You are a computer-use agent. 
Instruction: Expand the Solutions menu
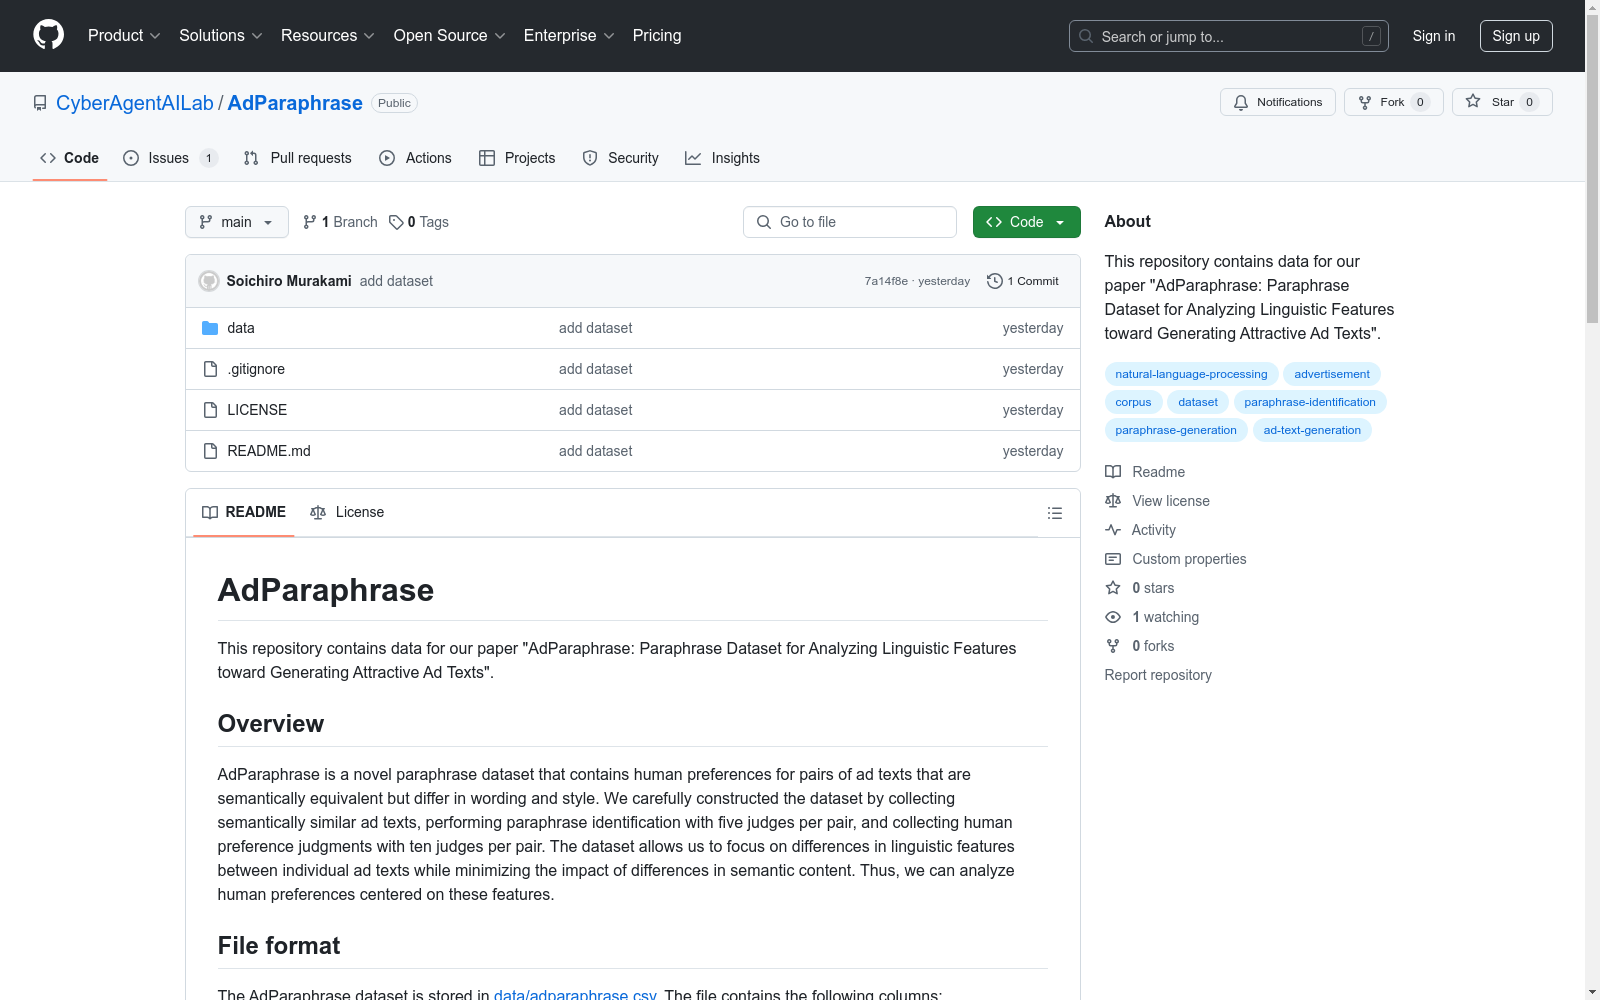click(x=221, y=36)
